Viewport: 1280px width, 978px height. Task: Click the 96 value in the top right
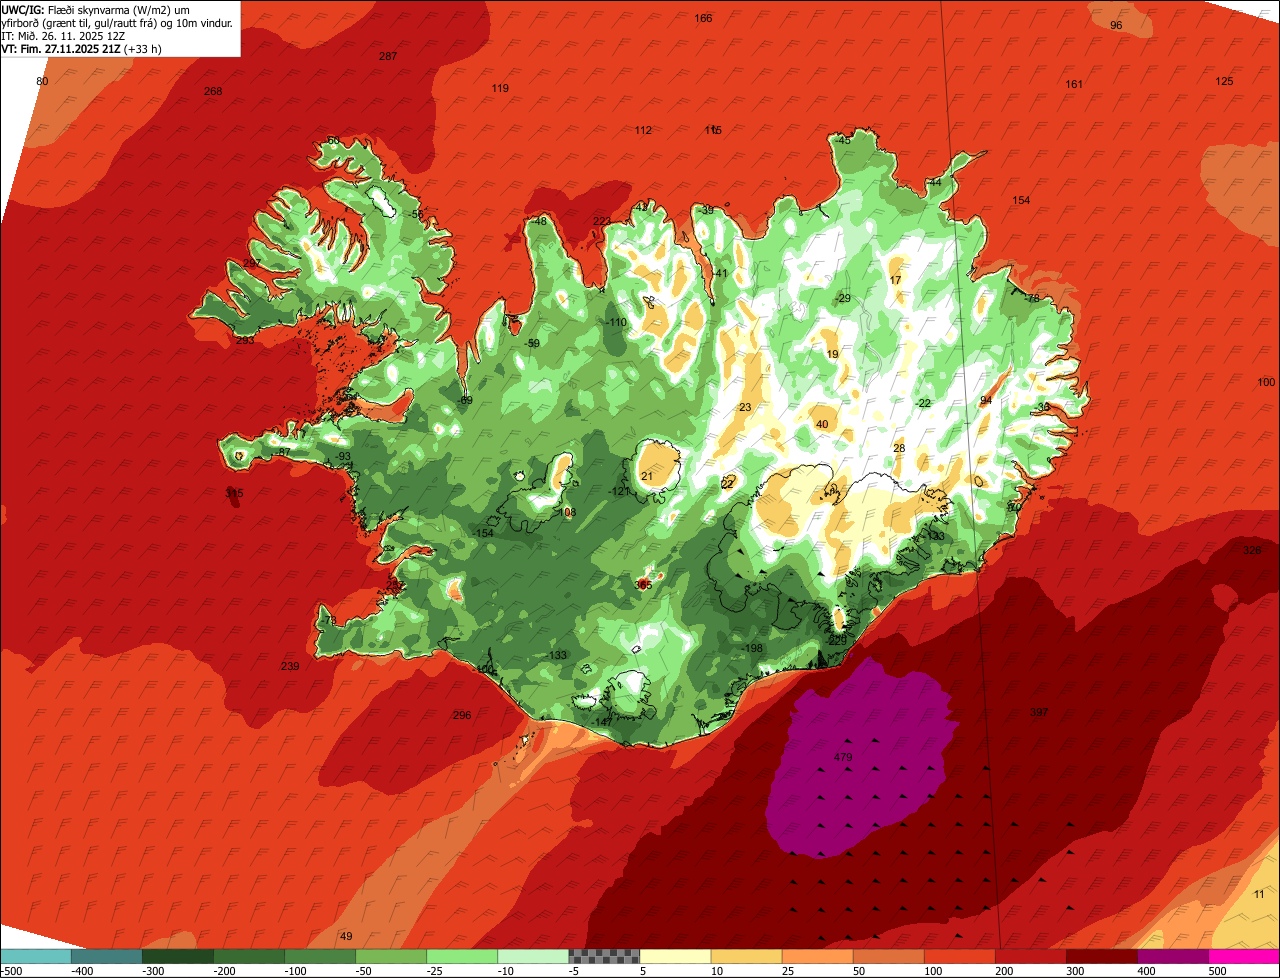point(1116,25)
